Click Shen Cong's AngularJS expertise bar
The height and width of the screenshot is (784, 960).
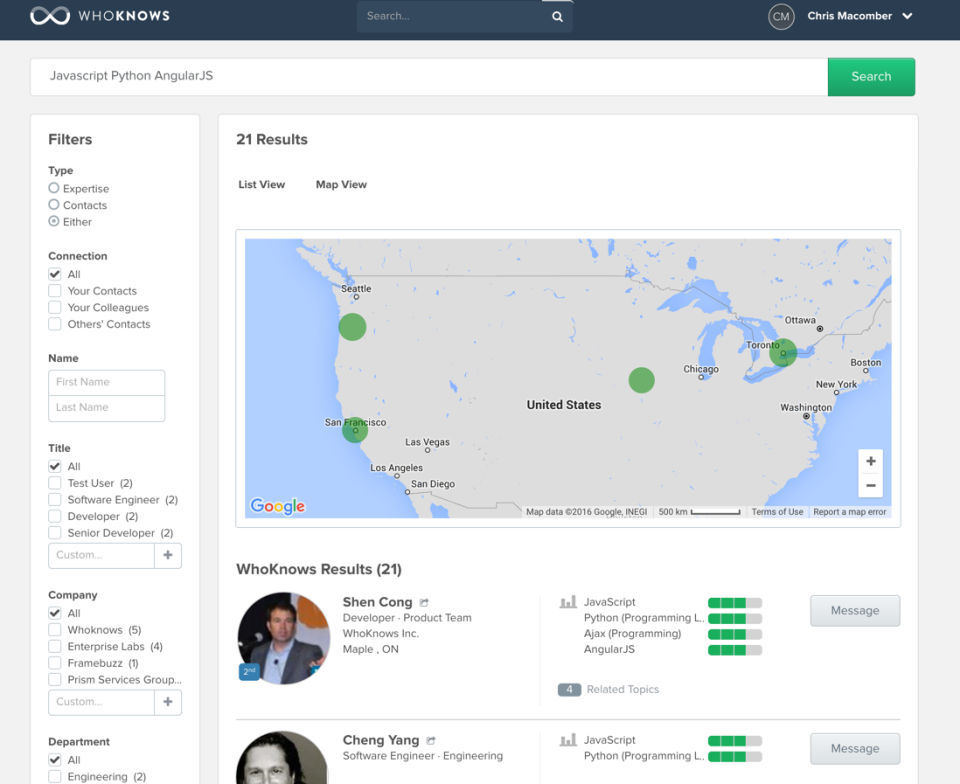pyautogui.click(x=735, y=650)
